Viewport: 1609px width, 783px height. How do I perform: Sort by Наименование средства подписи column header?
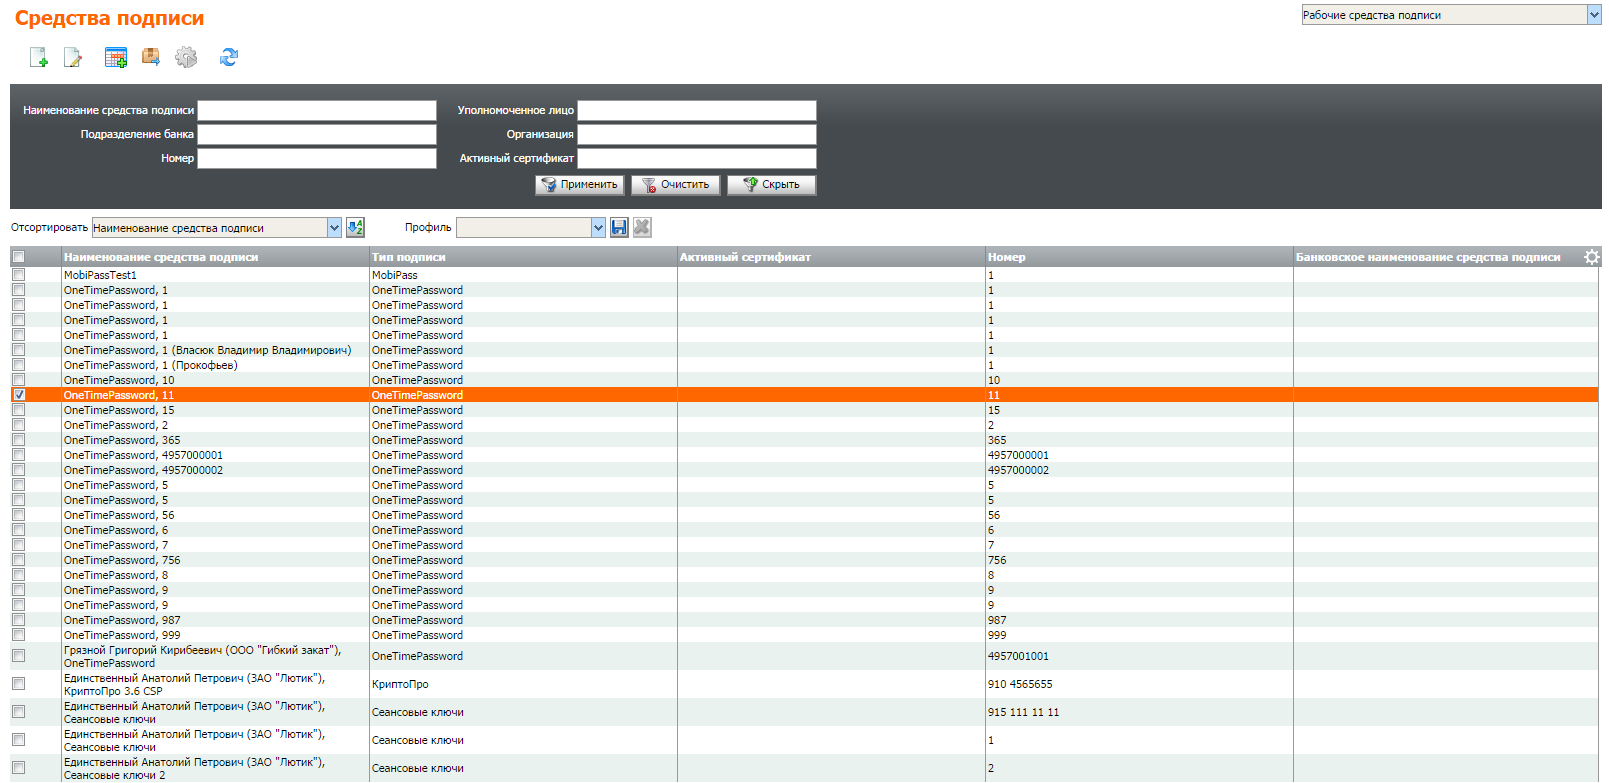coord(161,257)
